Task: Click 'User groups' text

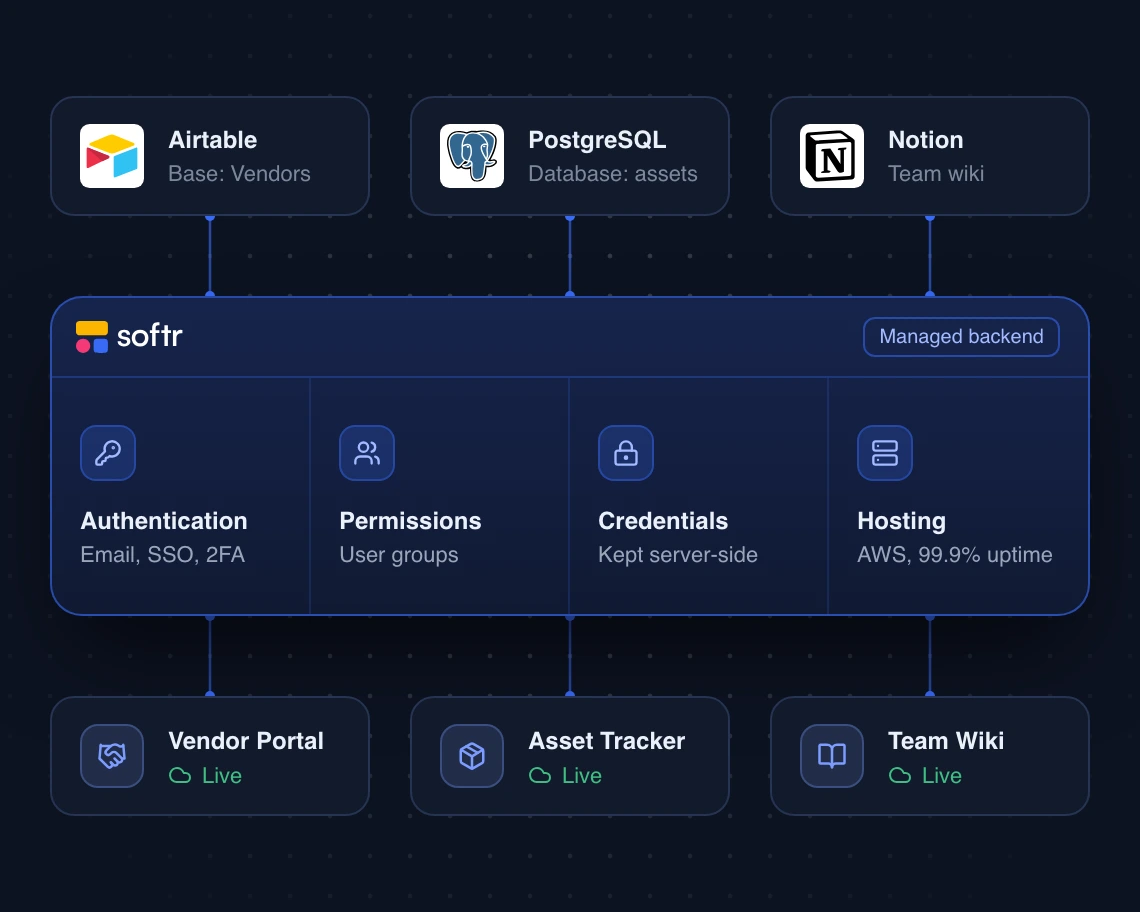Action: pyautogui.click(x=398, y=555)
